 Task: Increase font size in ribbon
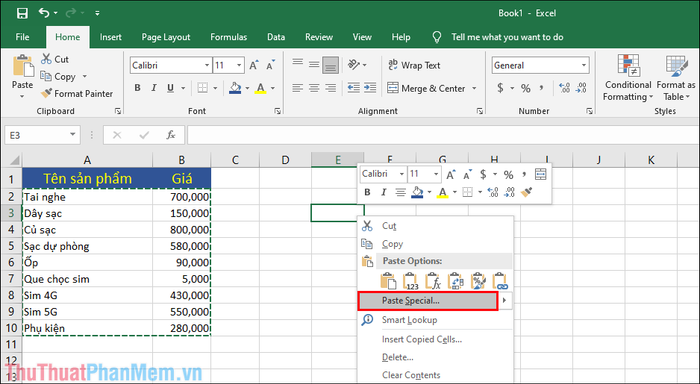254,66
